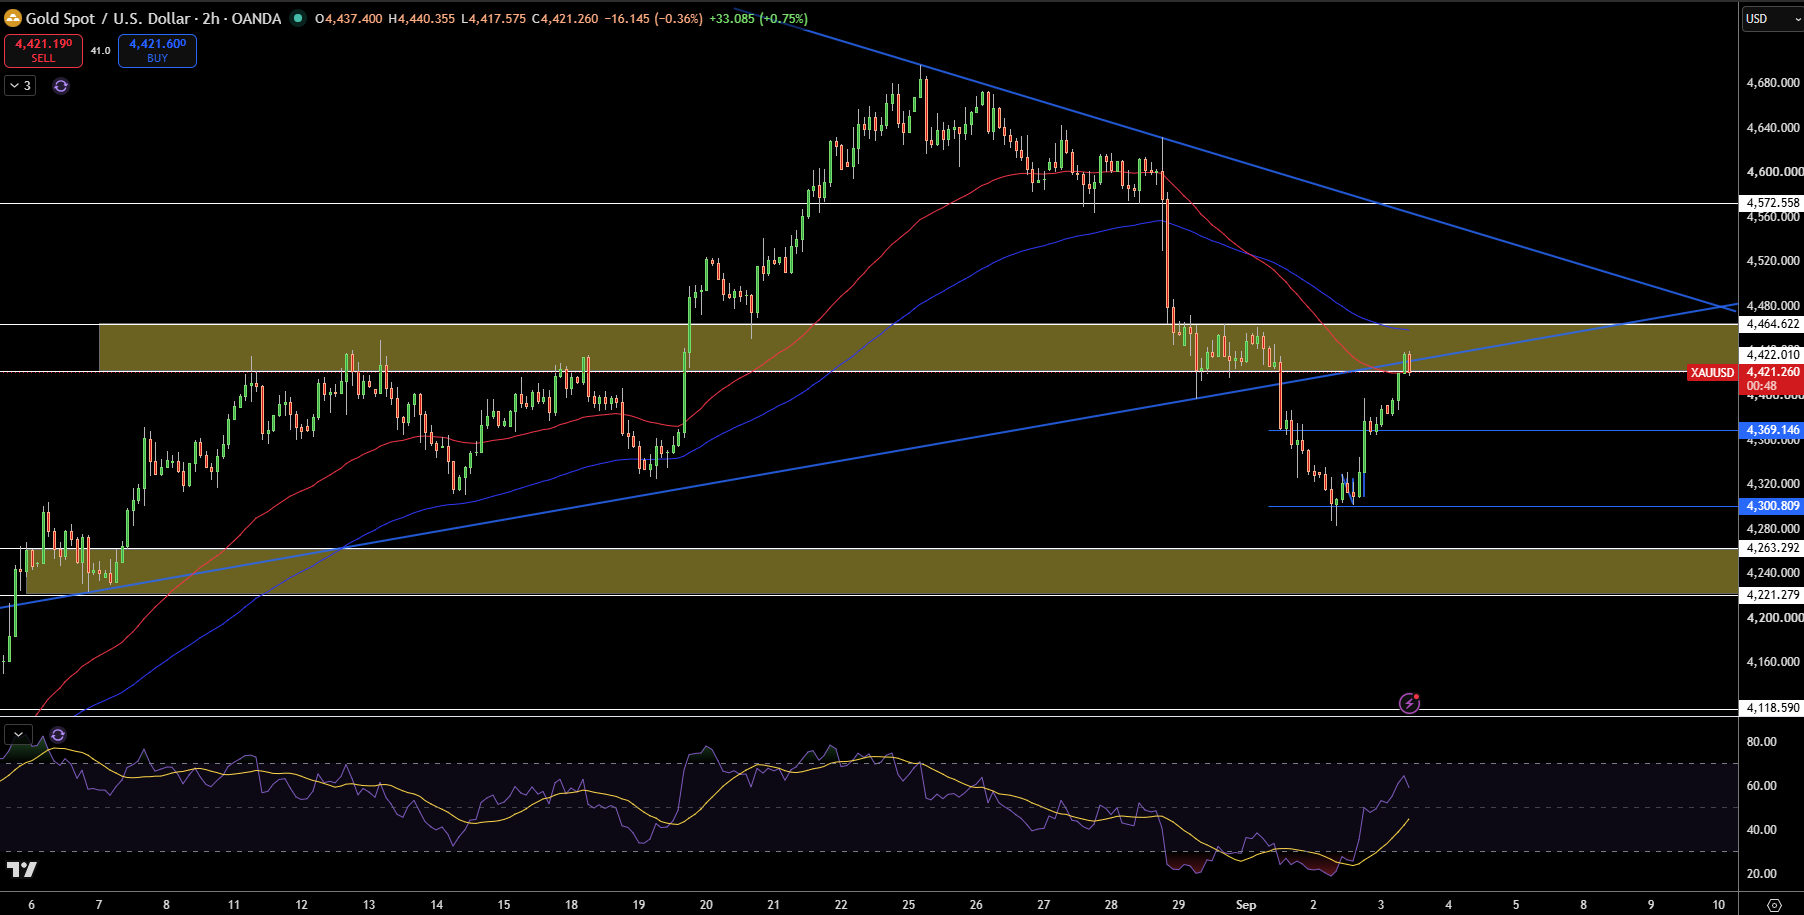The height and width of the screenshot is (915, 1804).
Task: Click the indicator refresh icon beside the 3 collapse box
Action: pos(61,86)
